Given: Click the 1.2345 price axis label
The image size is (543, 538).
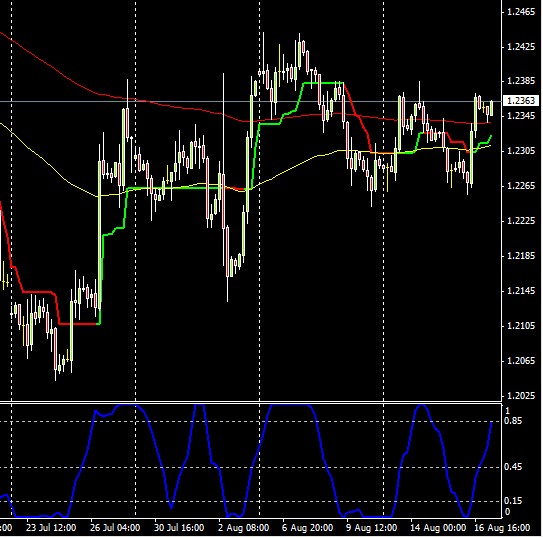Looking at the screenshot, I should click(521, 116).
